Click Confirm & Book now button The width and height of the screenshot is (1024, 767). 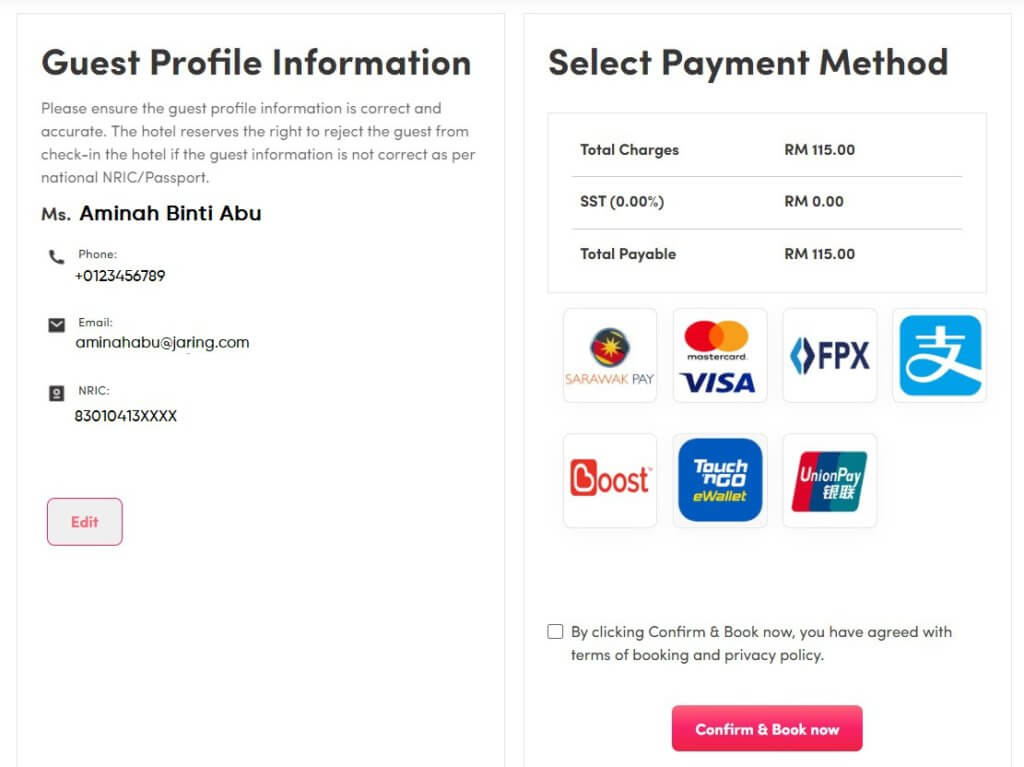[767, 728]
